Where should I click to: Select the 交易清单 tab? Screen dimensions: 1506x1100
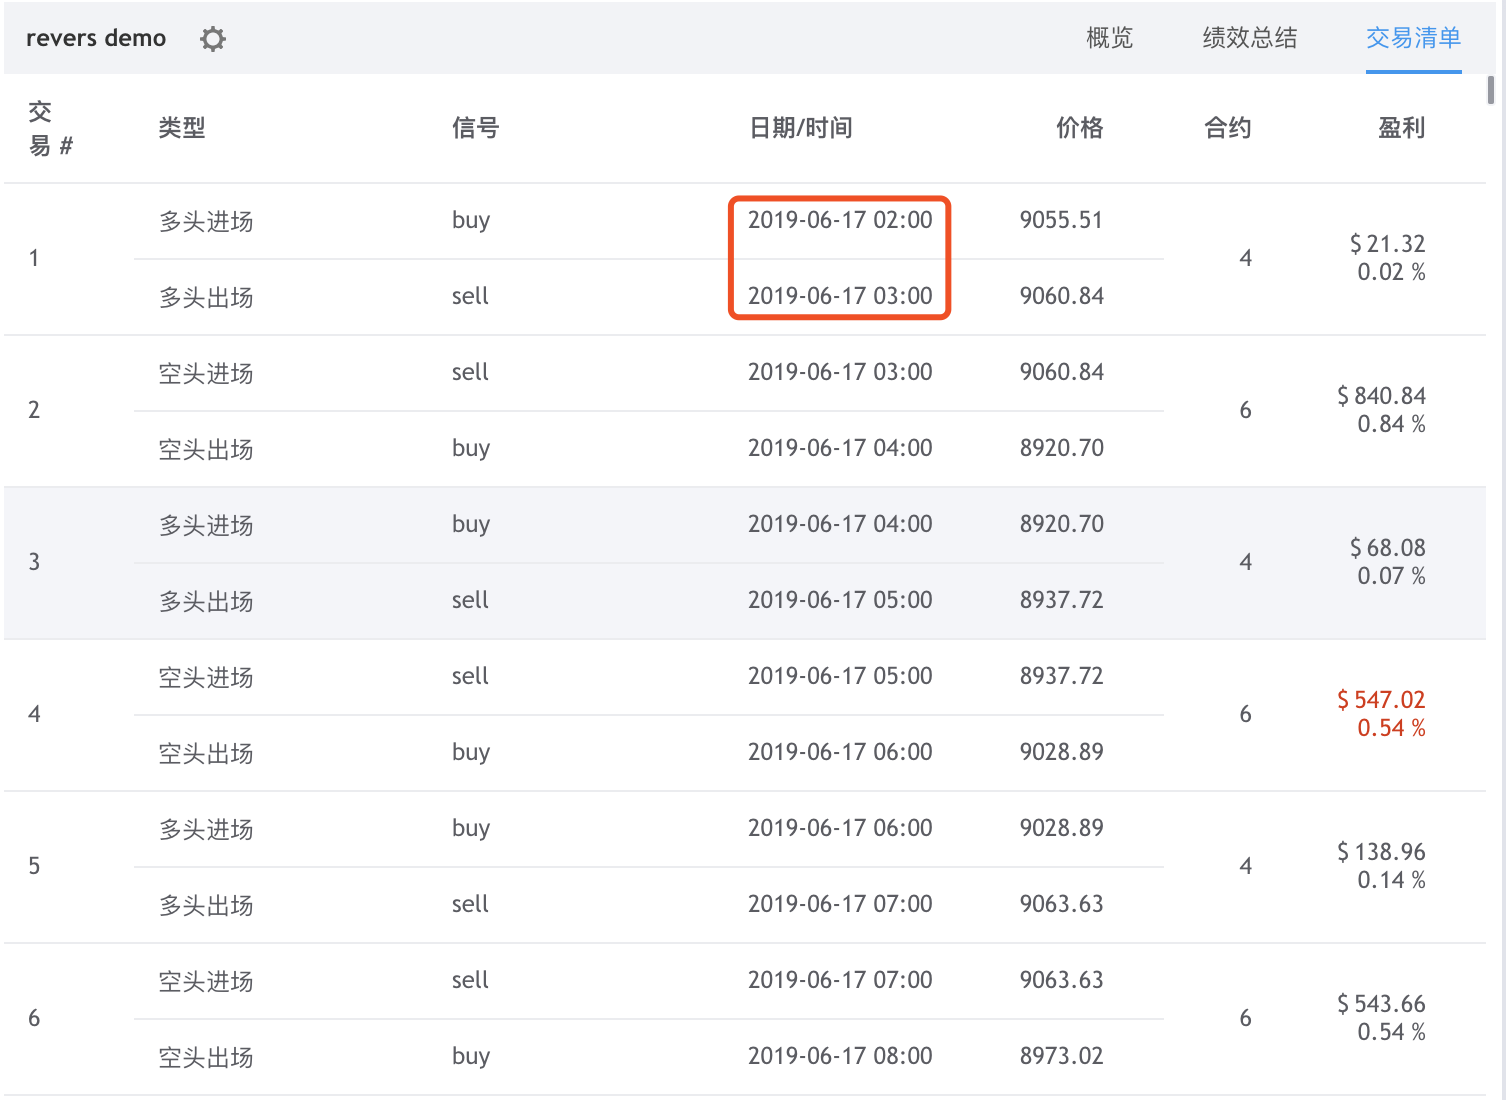tap(1413, 38)
